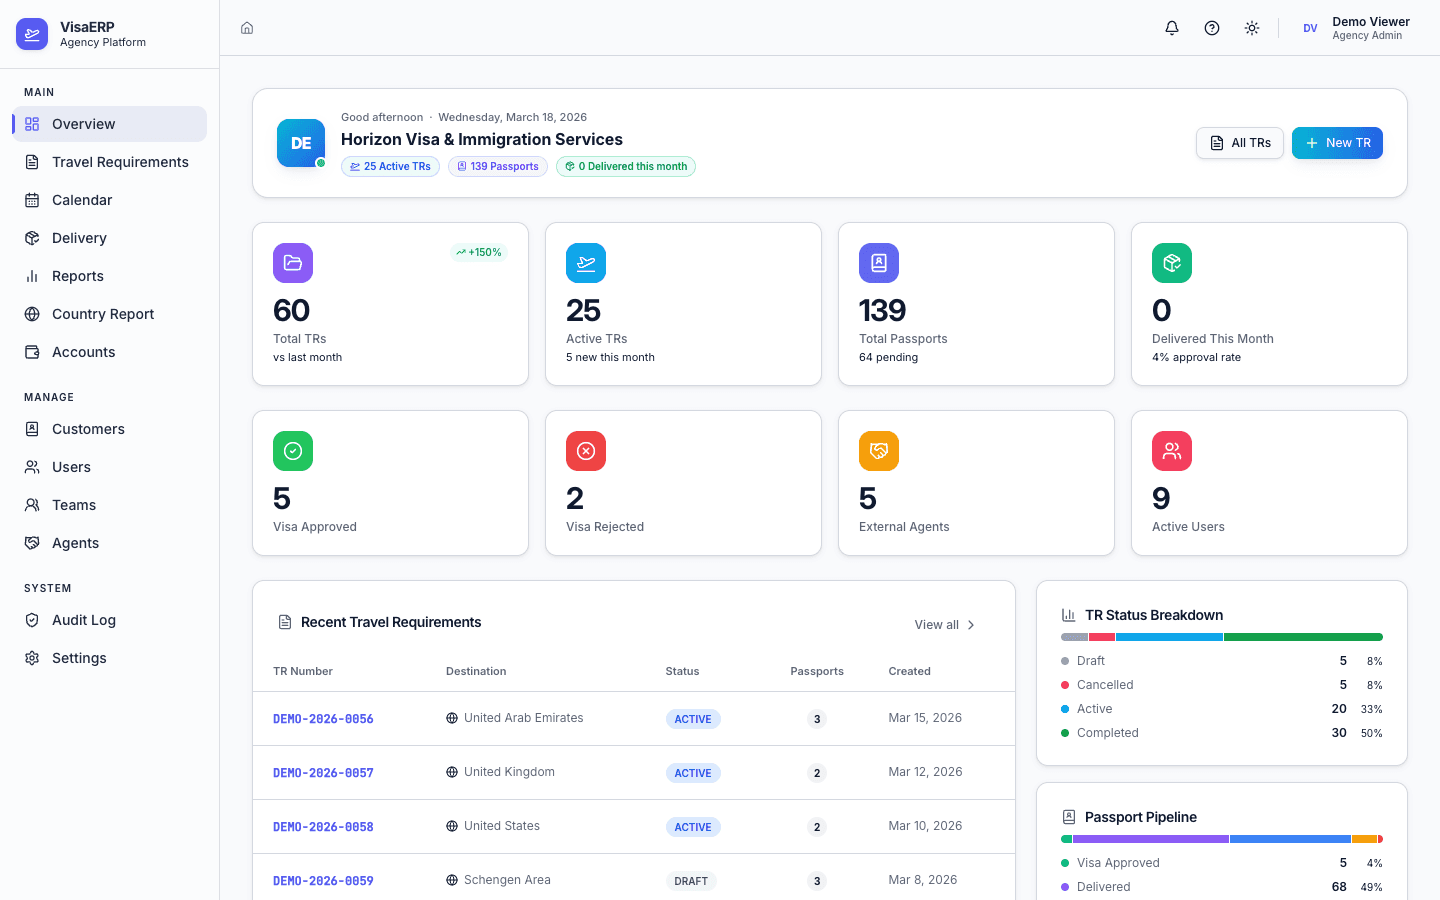1440x900 pixels.
Task: Click the 0 Delivered this month badge
Action: 625,166
